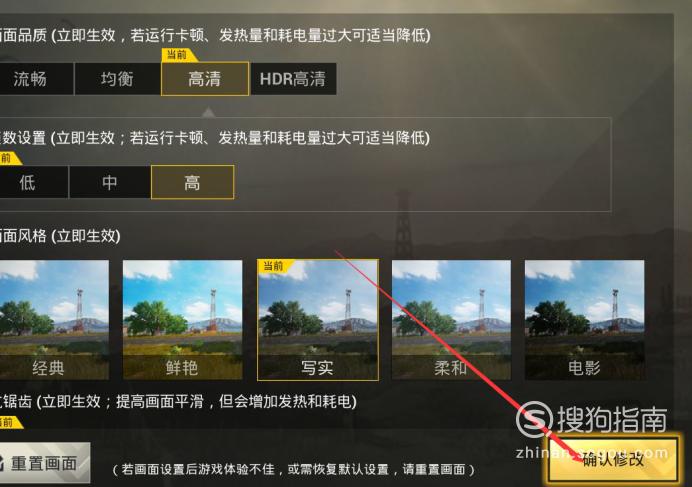The width and height of the screenshot is (692, 487).
Task: Click the 当前 tag above 高清
Action: pyautogui.click(x=178, y=55)
